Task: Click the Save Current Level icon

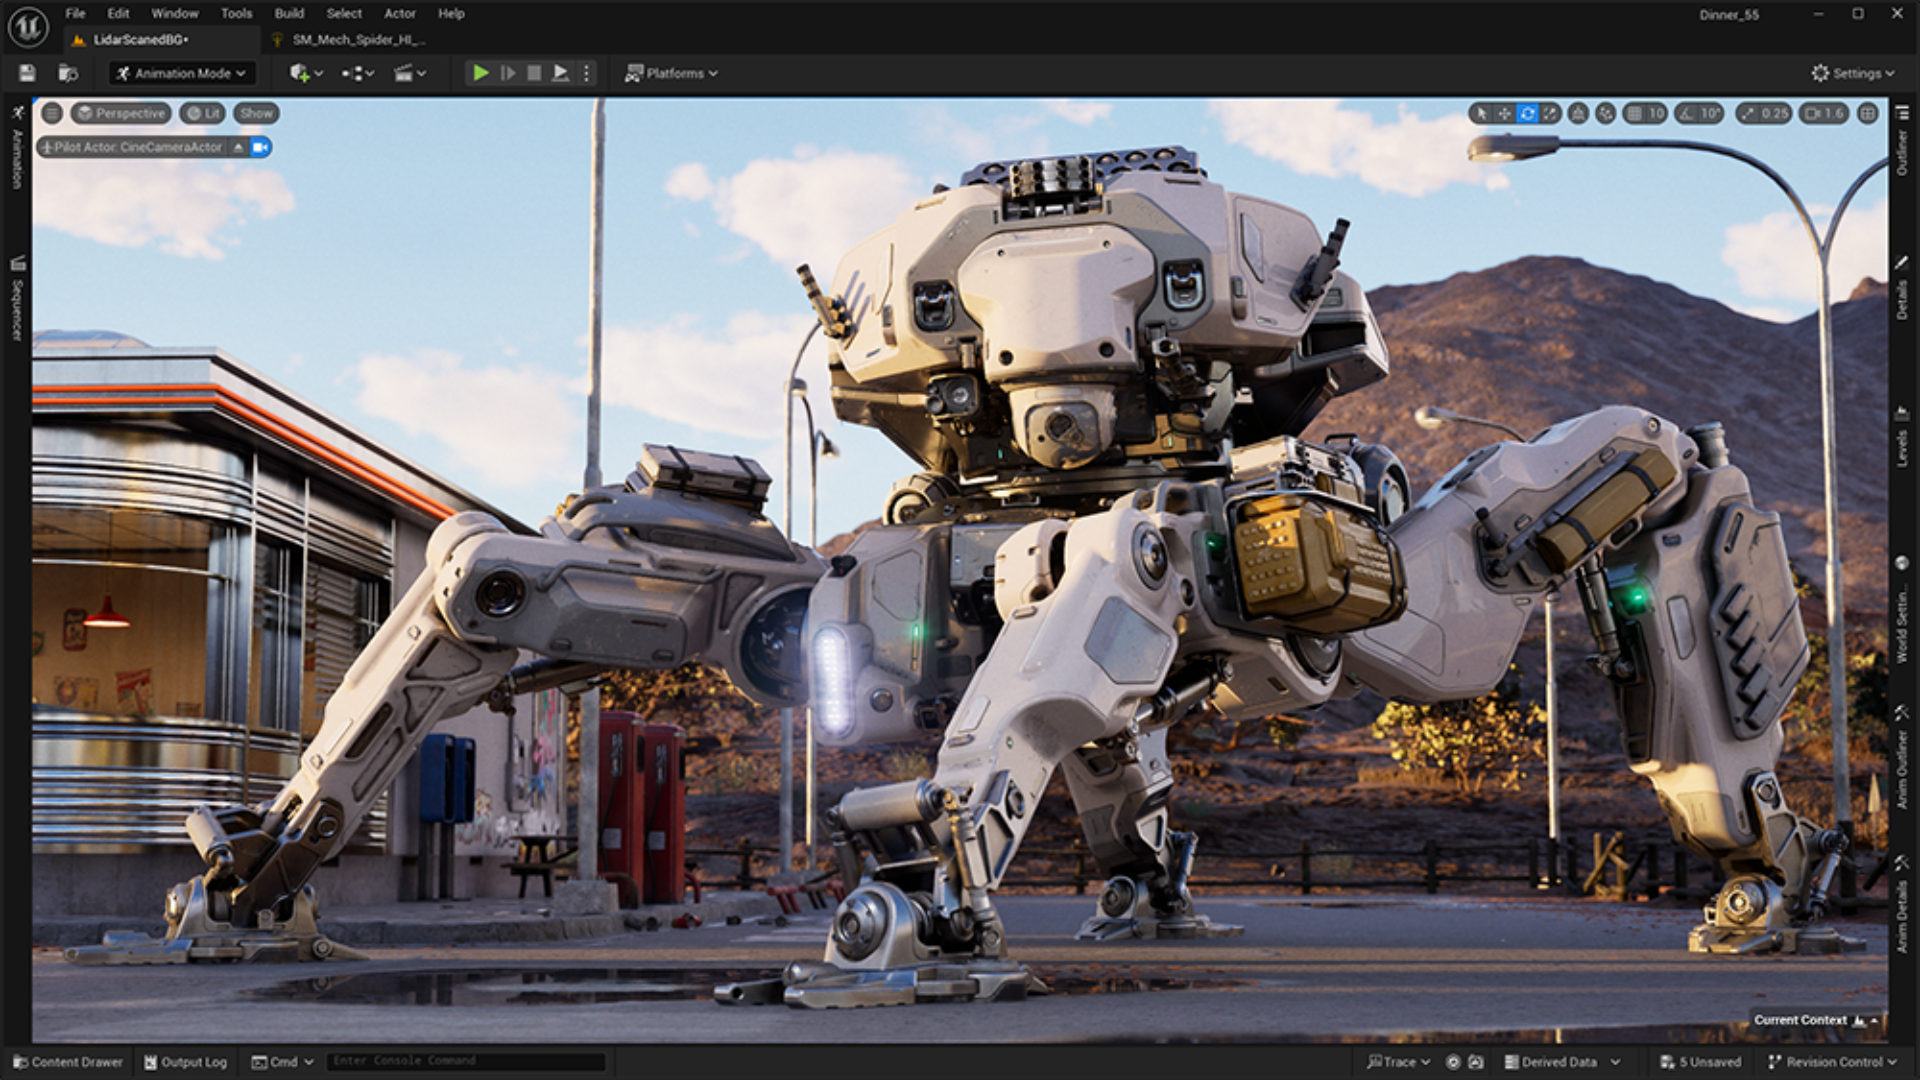Action: point(27,73)
